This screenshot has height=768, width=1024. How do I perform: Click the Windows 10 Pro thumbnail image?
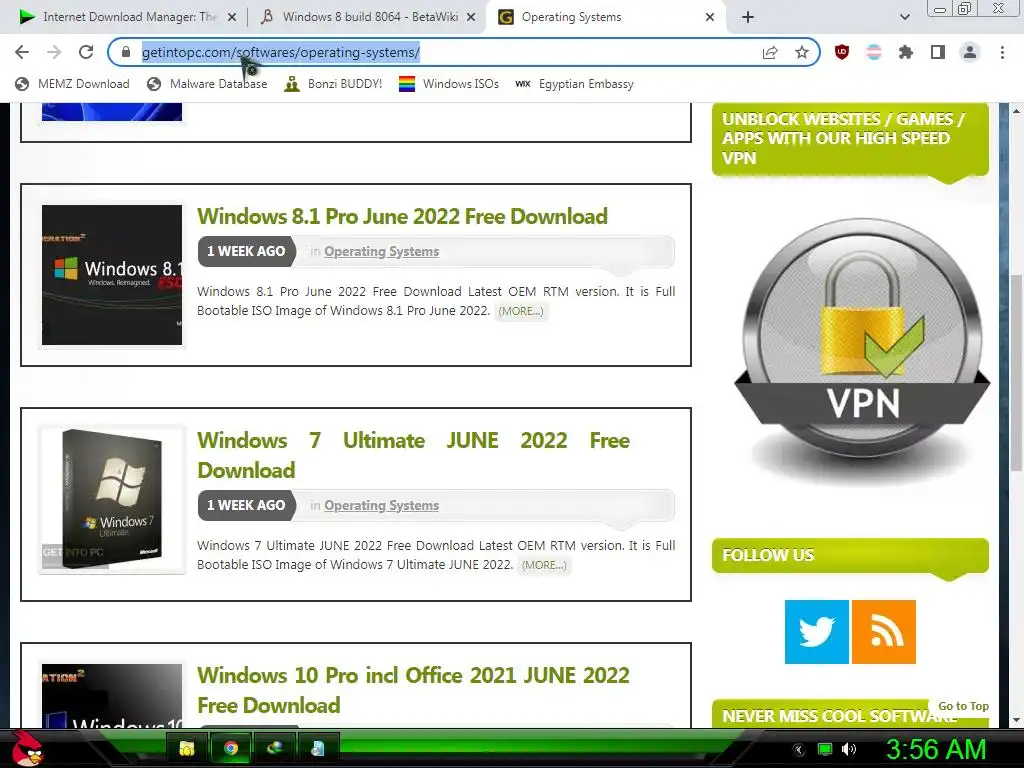coord(112,696)
